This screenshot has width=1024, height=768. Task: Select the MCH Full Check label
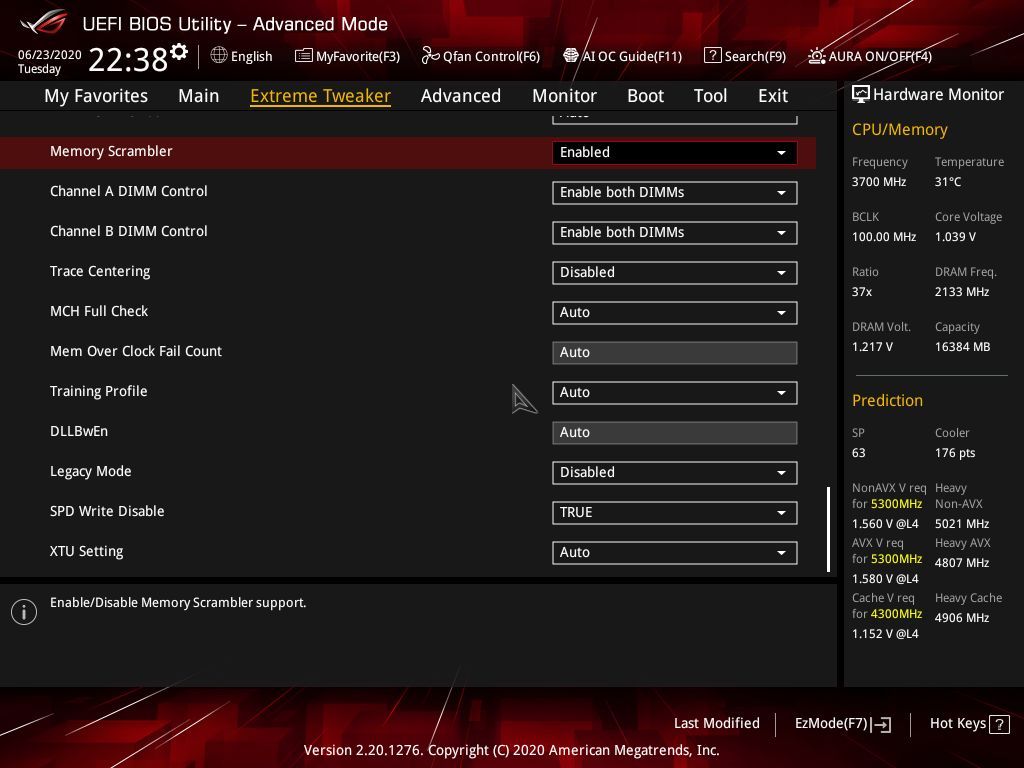[x=99, y=312]
